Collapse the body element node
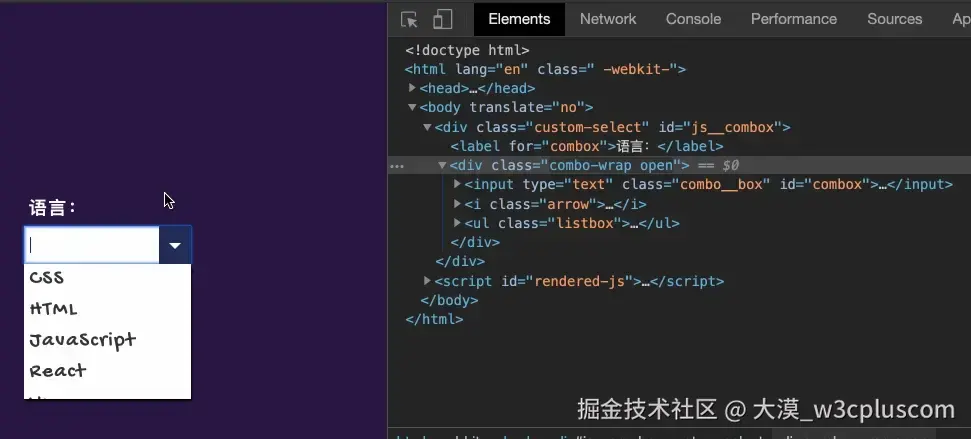Image resolution: width=971 pixels, height=439 pixels. [412, 107]
